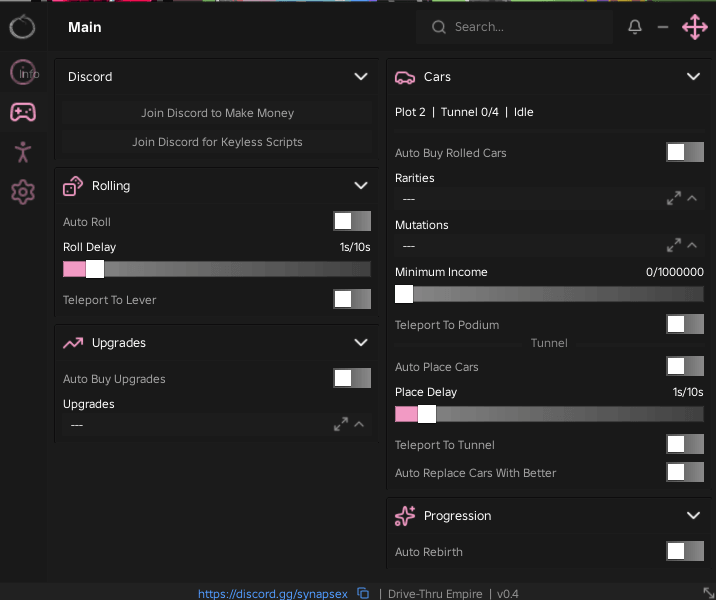
Task: Open the Info sidebar tab
Action: (24, 73)
